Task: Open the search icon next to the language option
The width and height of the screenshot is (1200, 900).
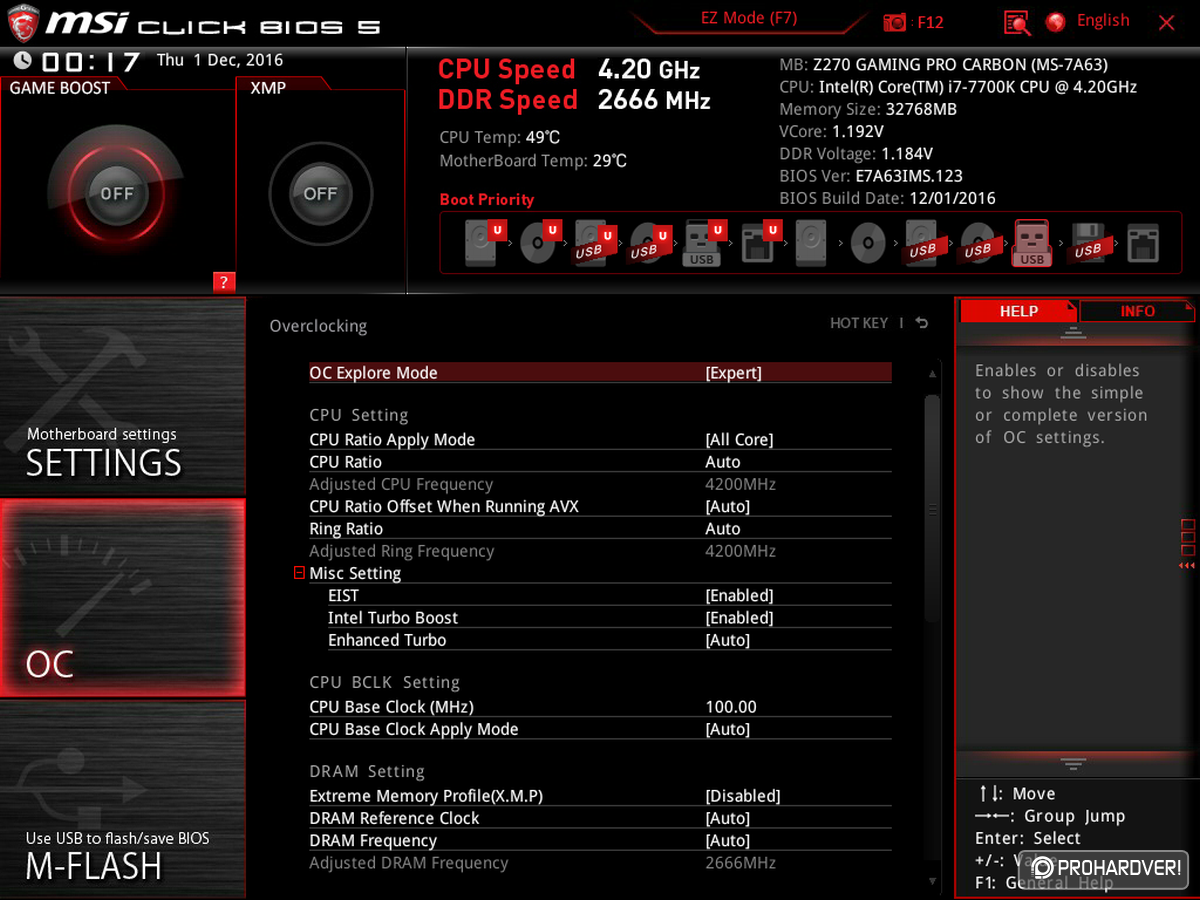Action: (x=1017, y=22)
